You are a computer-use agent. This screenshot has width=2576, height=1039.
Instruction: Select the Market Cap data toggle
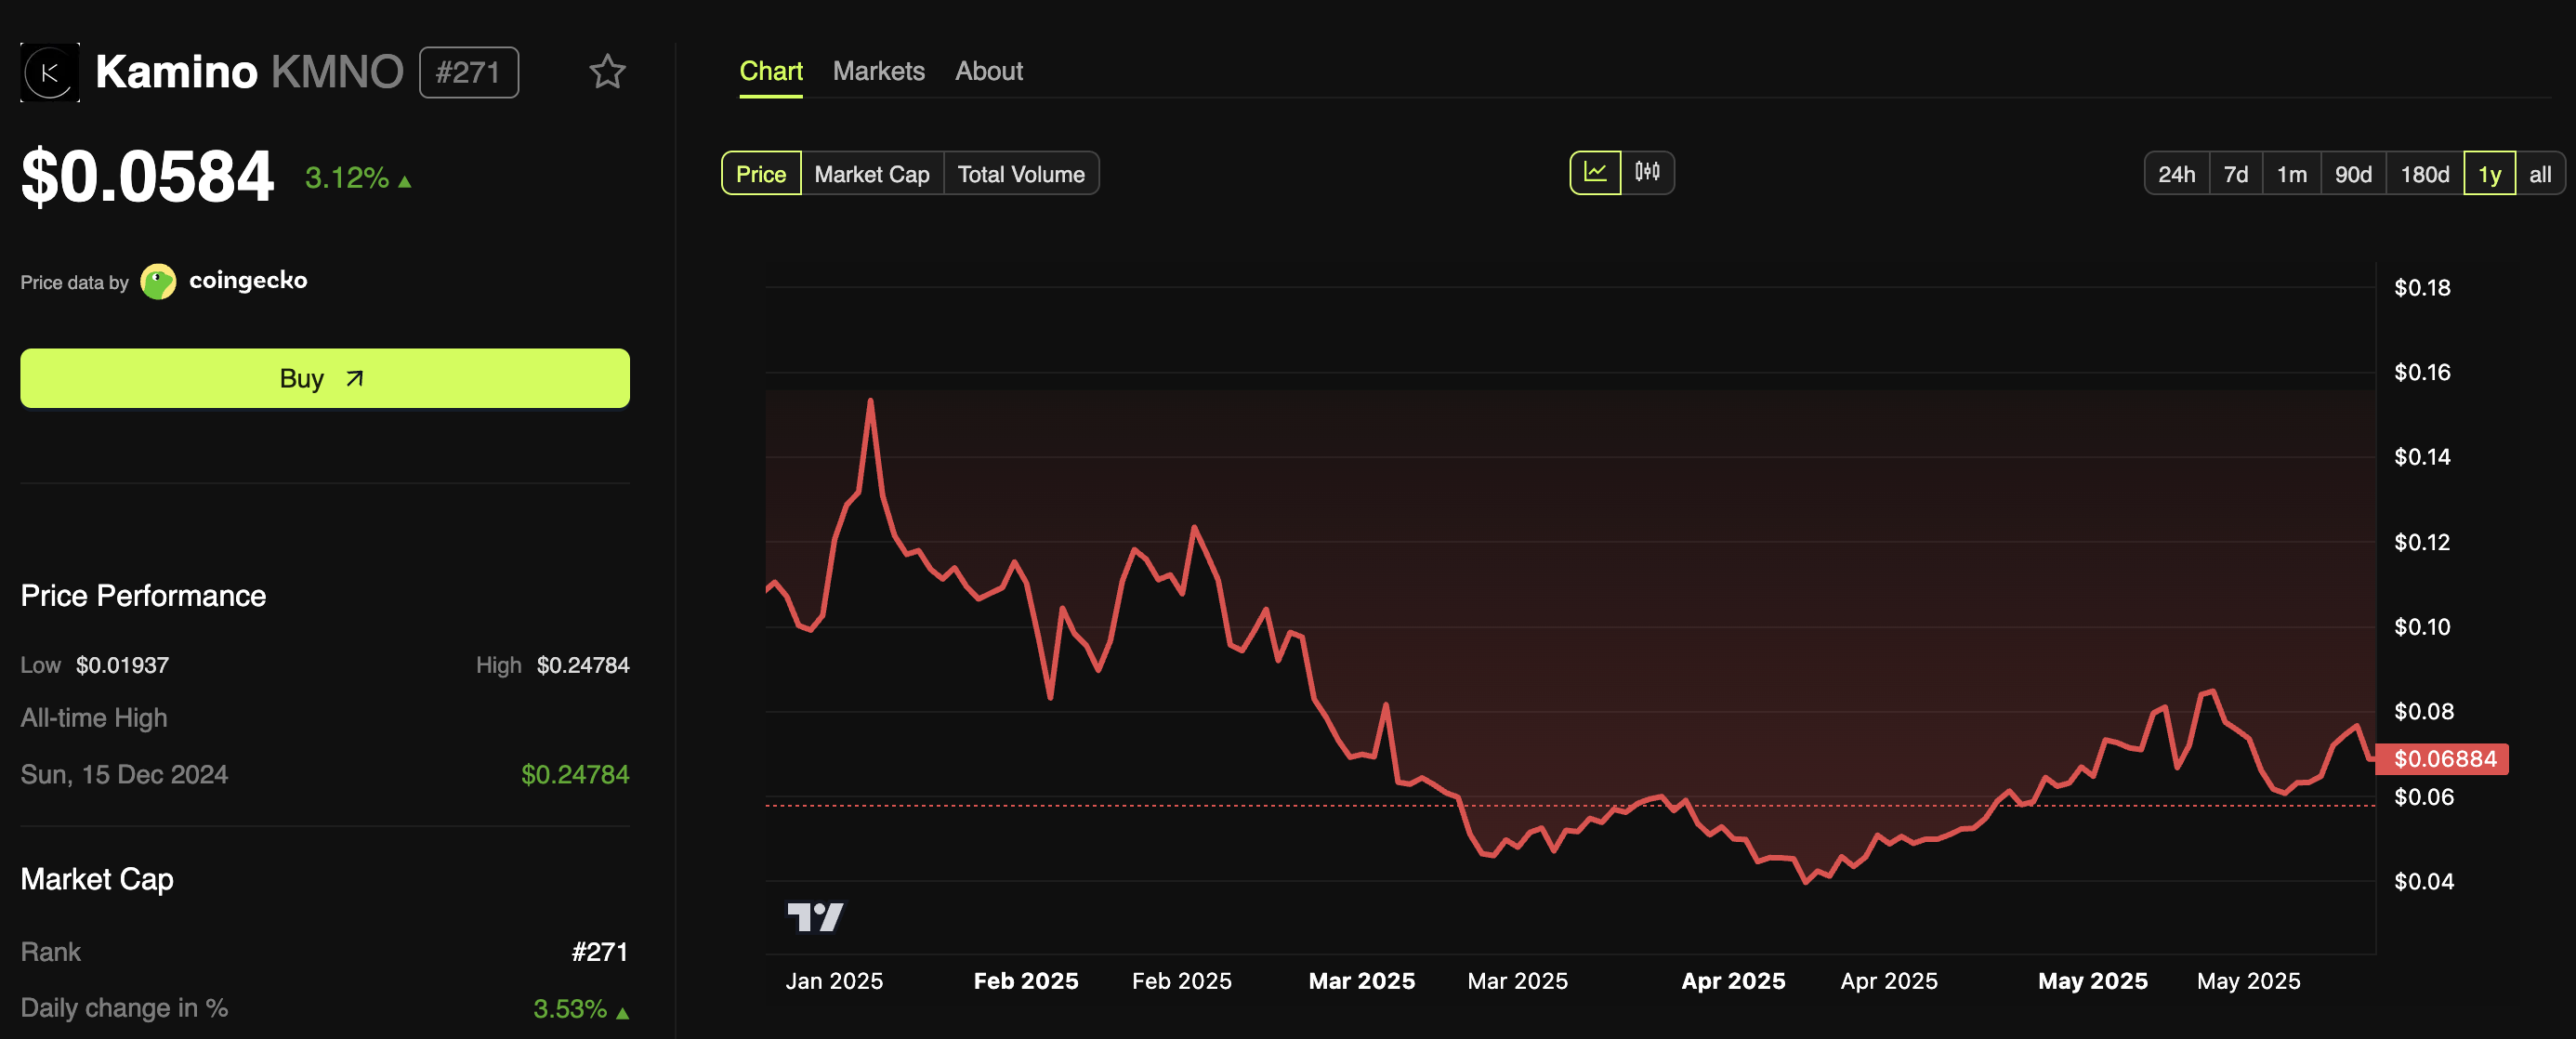coord(871,174)
